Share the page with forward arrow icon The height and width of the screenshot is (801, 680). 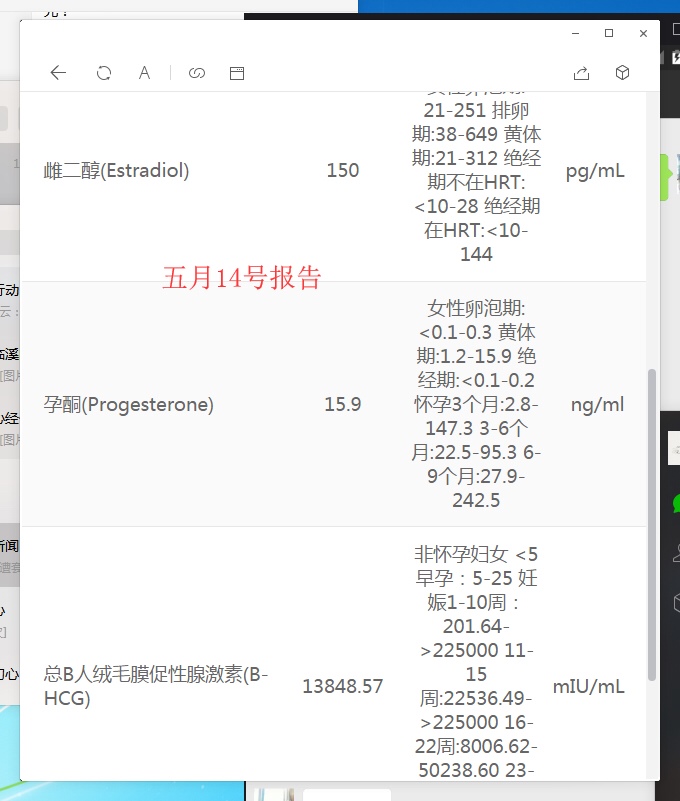click(581, 73)
